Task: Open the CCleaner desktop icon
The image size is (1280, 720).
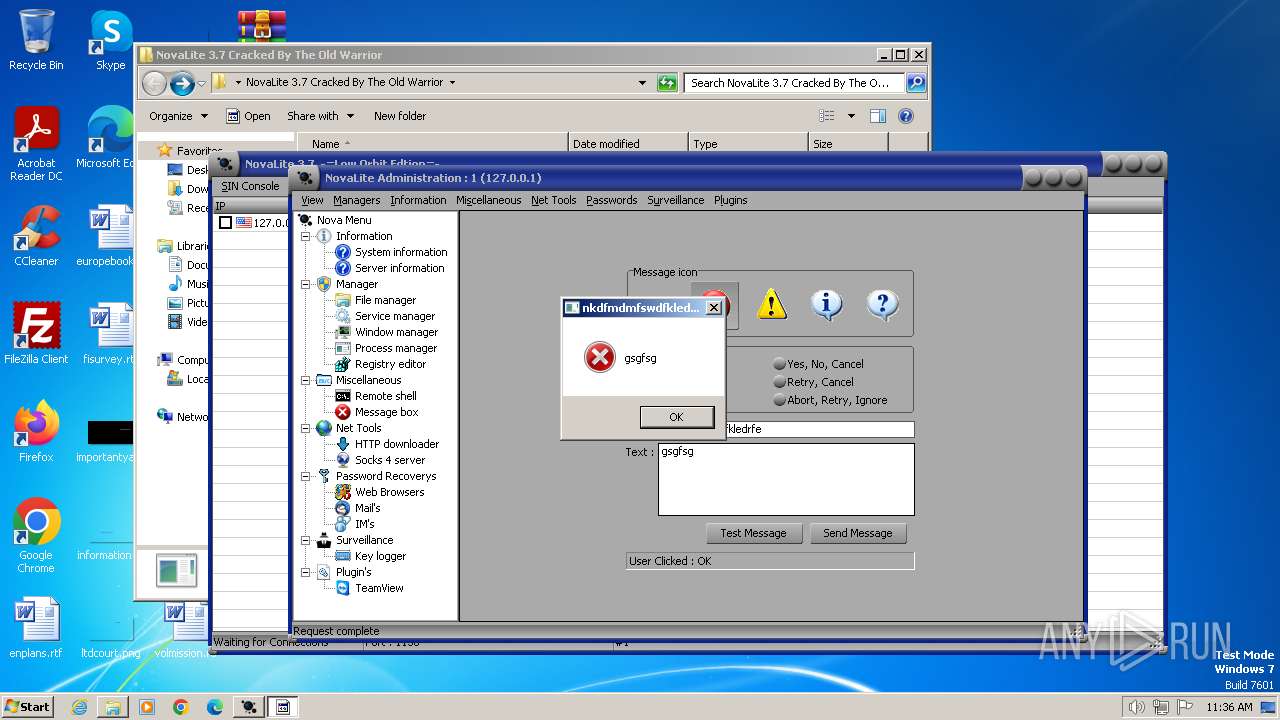Action: tap(36, 236)
